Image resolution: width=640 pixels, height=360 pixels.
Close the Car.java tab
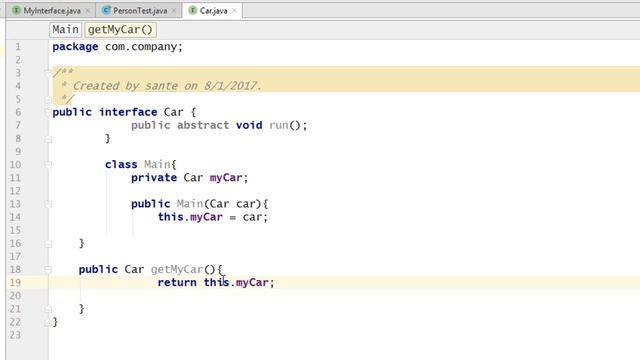tap(234, 11)
